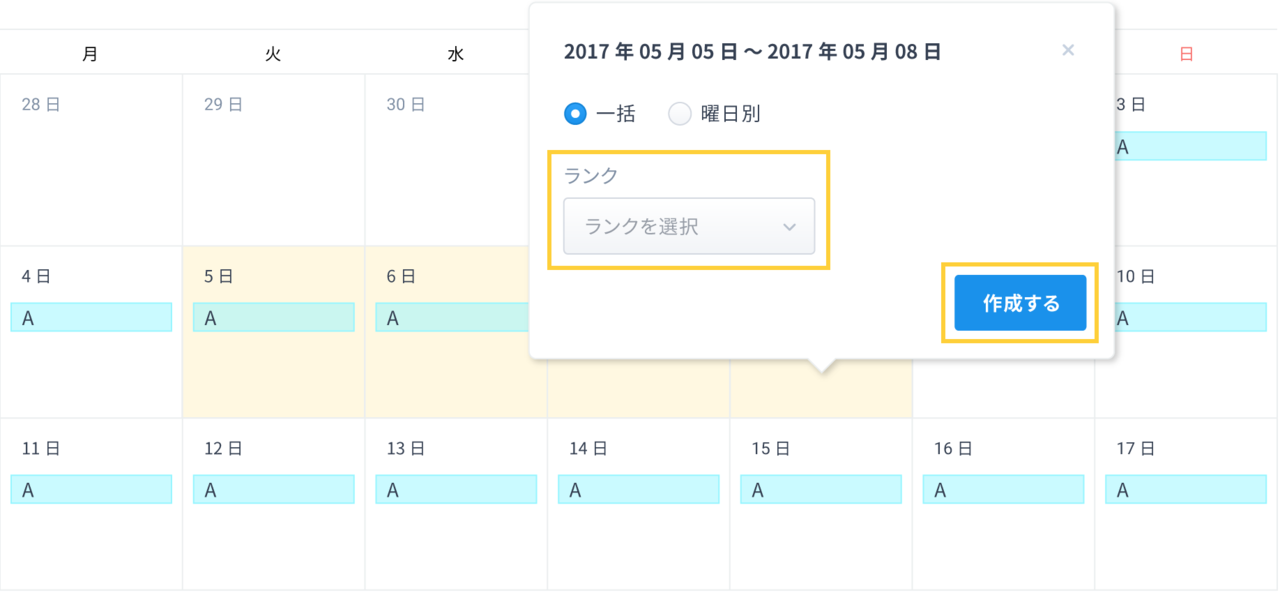Click the rank A bar on 17日
This screenshot has width=1280, height=593.
tap(1186, 490)
